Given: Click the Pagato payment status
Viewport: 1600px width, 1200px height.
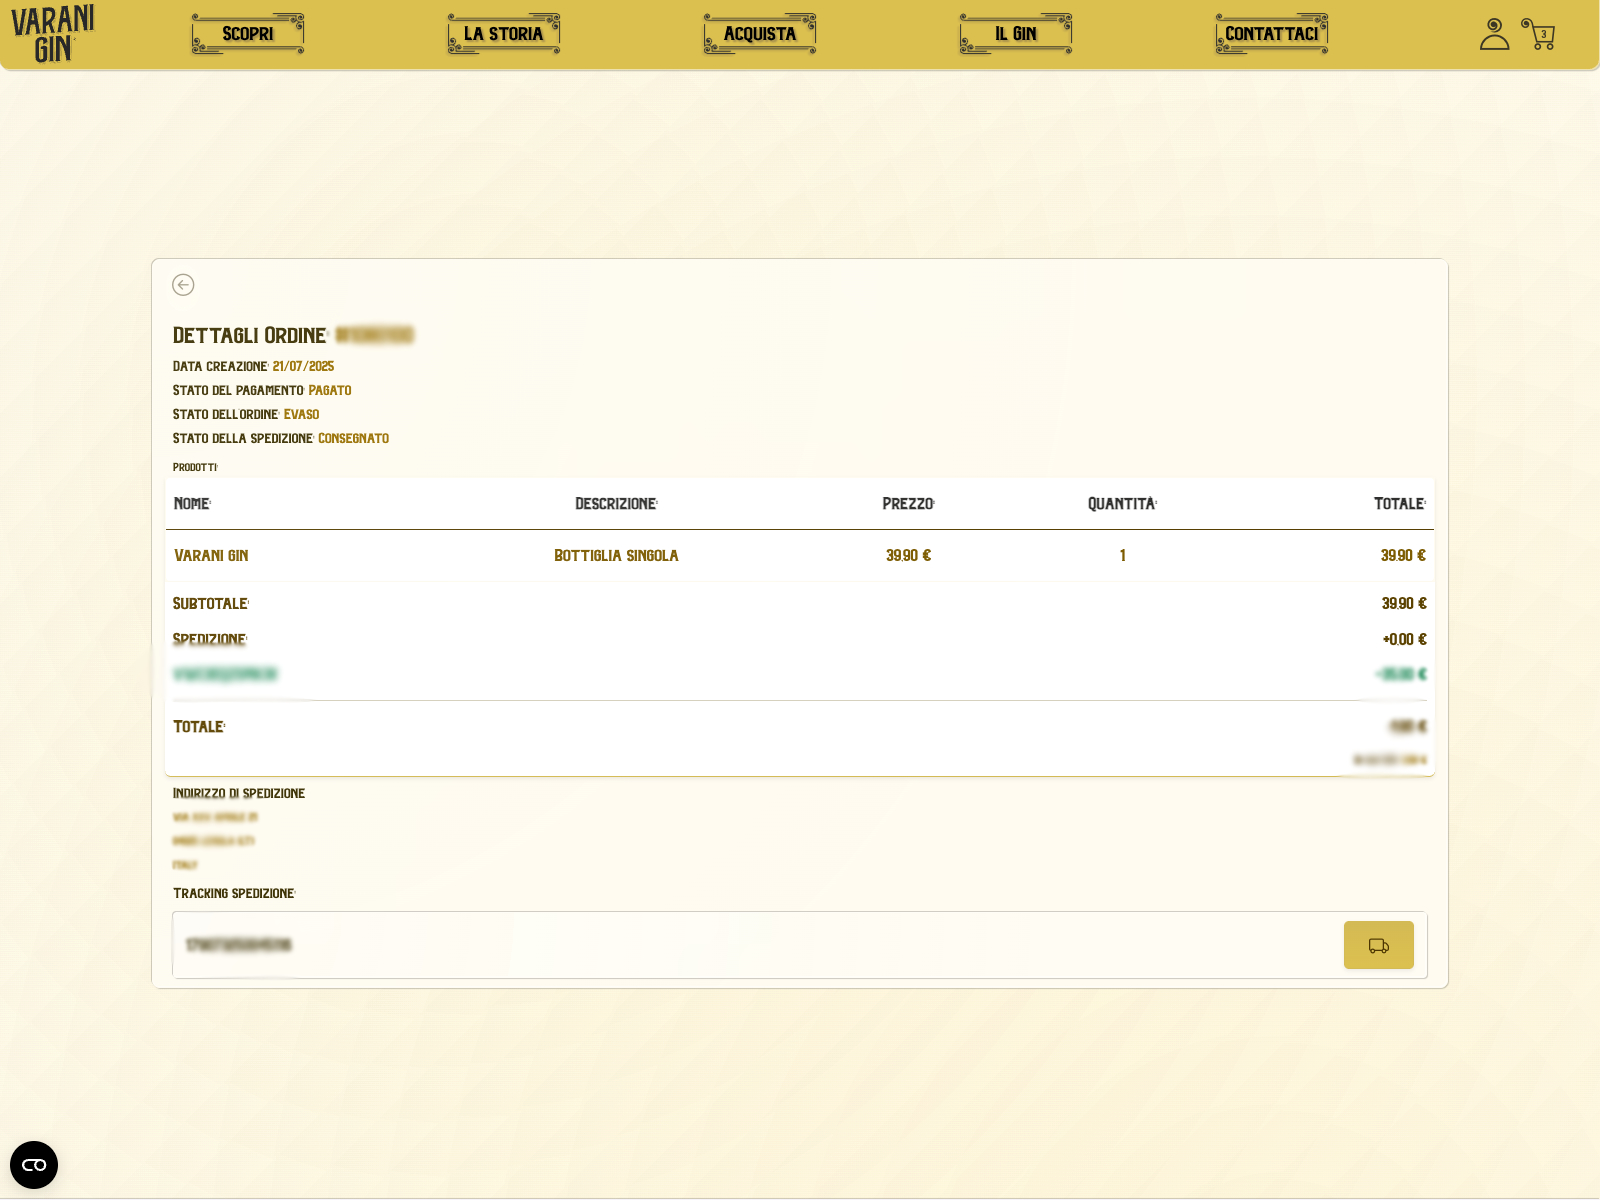Looking at the screenshot, I should (x=330, y=391).
